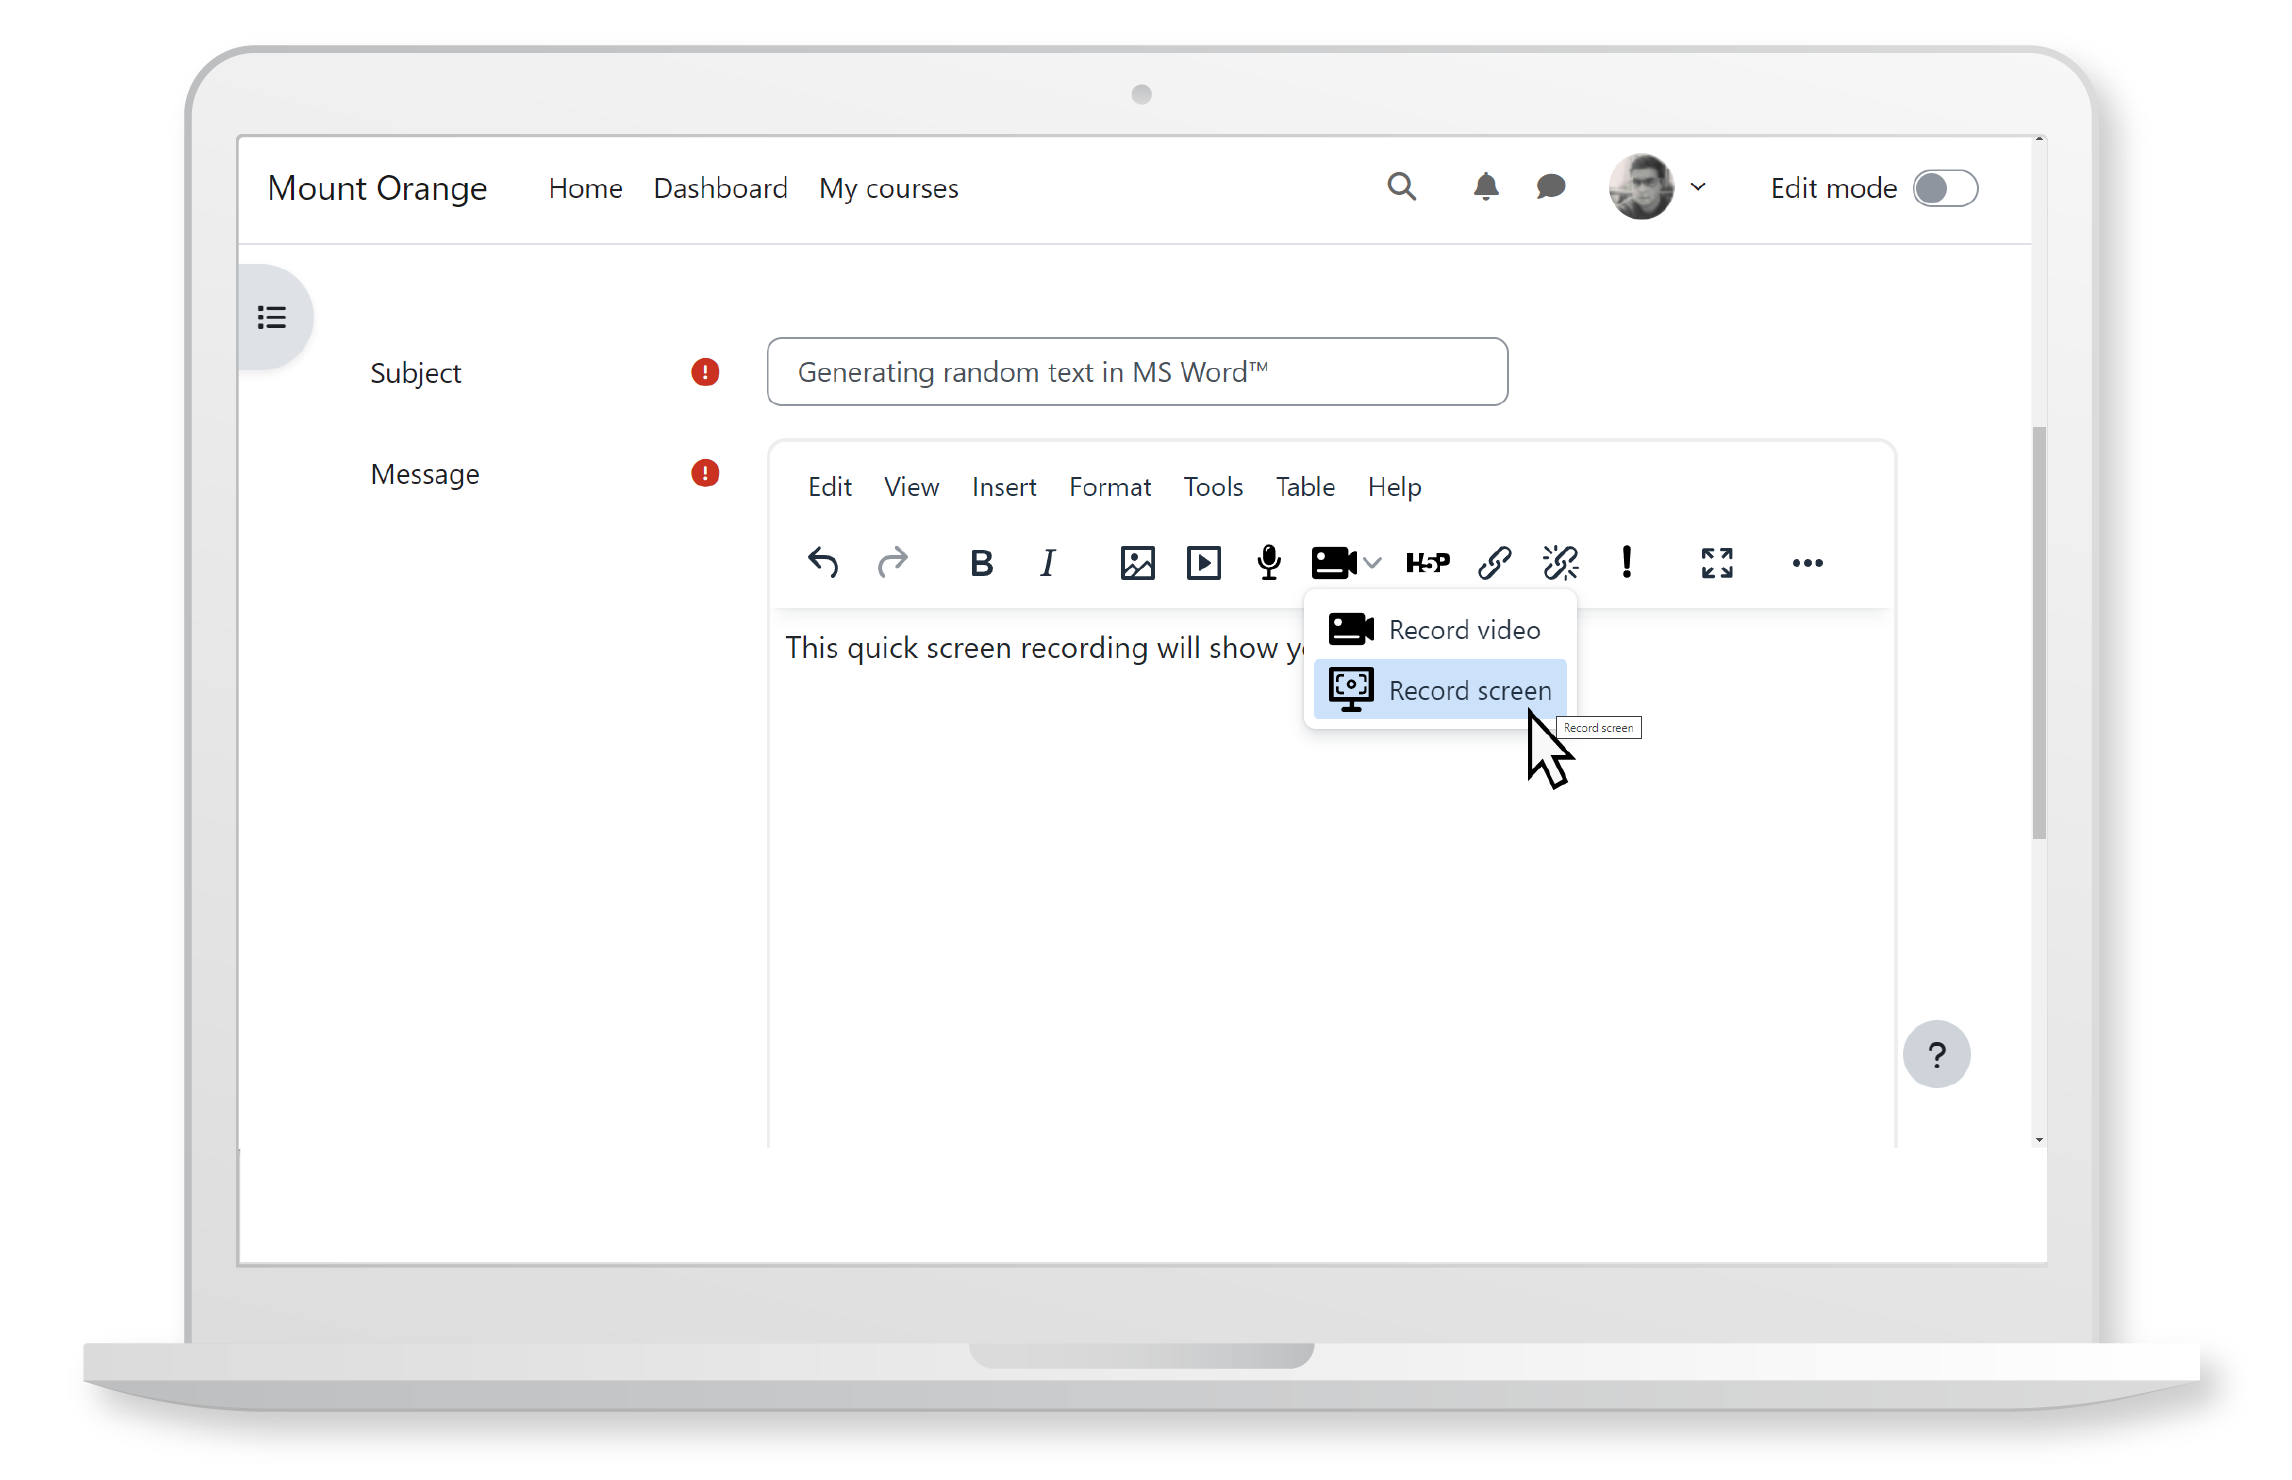Image resolution: width=2292 pixels, height=1480 pixels.
Task: Click the more options ellipsis button
Action: pos(1806,563)
